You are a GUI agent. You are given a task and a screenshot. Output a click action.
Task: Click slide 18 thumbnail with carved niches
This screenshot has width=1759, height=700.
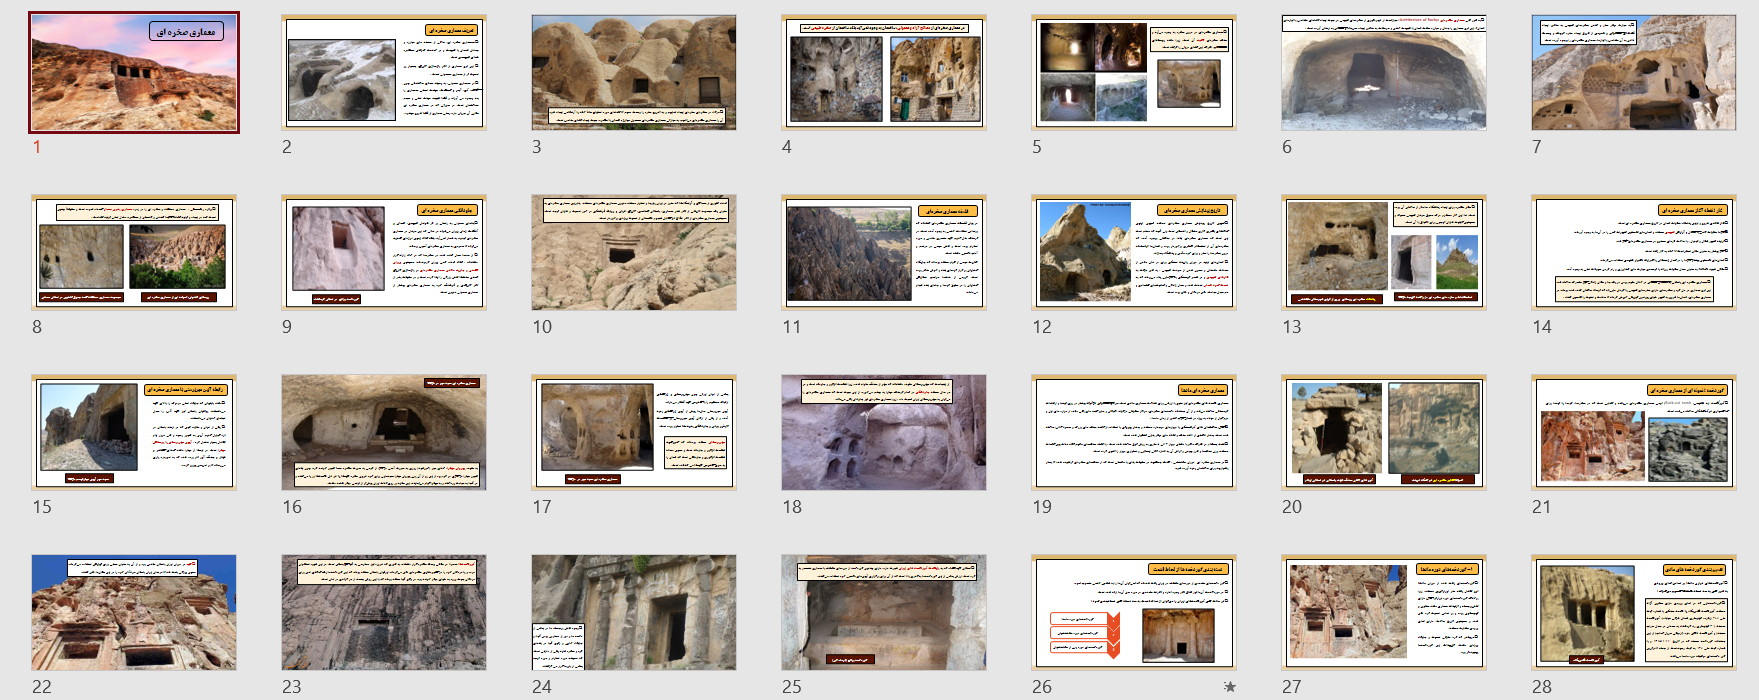tap(884, 432)
